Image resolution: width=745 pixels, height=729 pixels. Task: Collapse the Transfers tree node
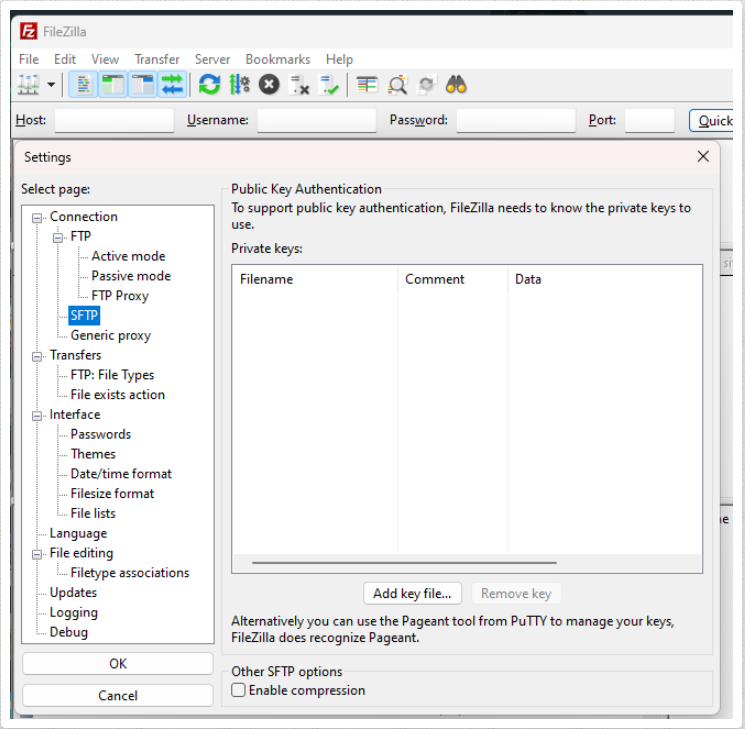pyautogui.click(x=38, y=356)
